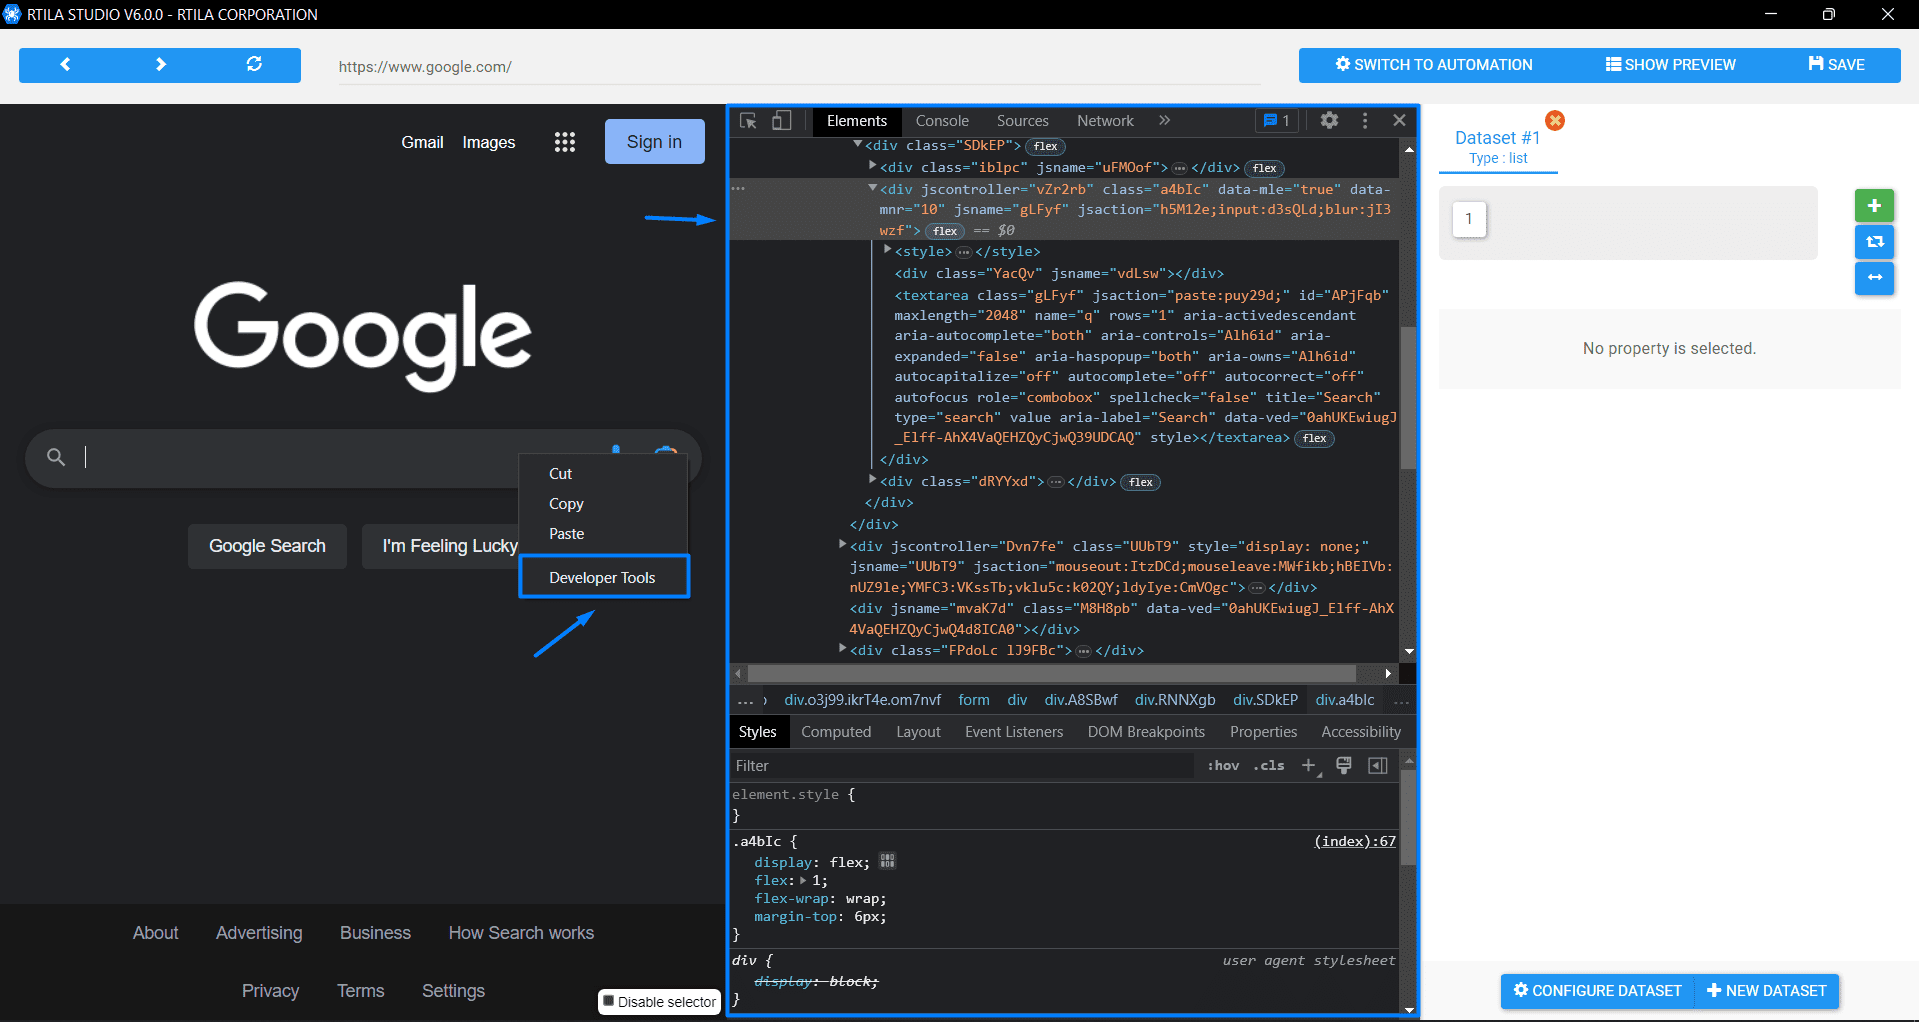
Task: Expand the div class dRYYxd node
Action: pos(873,480)
